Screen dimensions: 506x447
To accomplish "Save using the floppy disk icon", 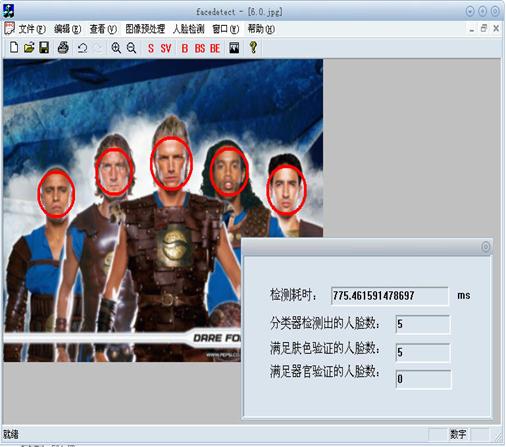I will point(44,48).
